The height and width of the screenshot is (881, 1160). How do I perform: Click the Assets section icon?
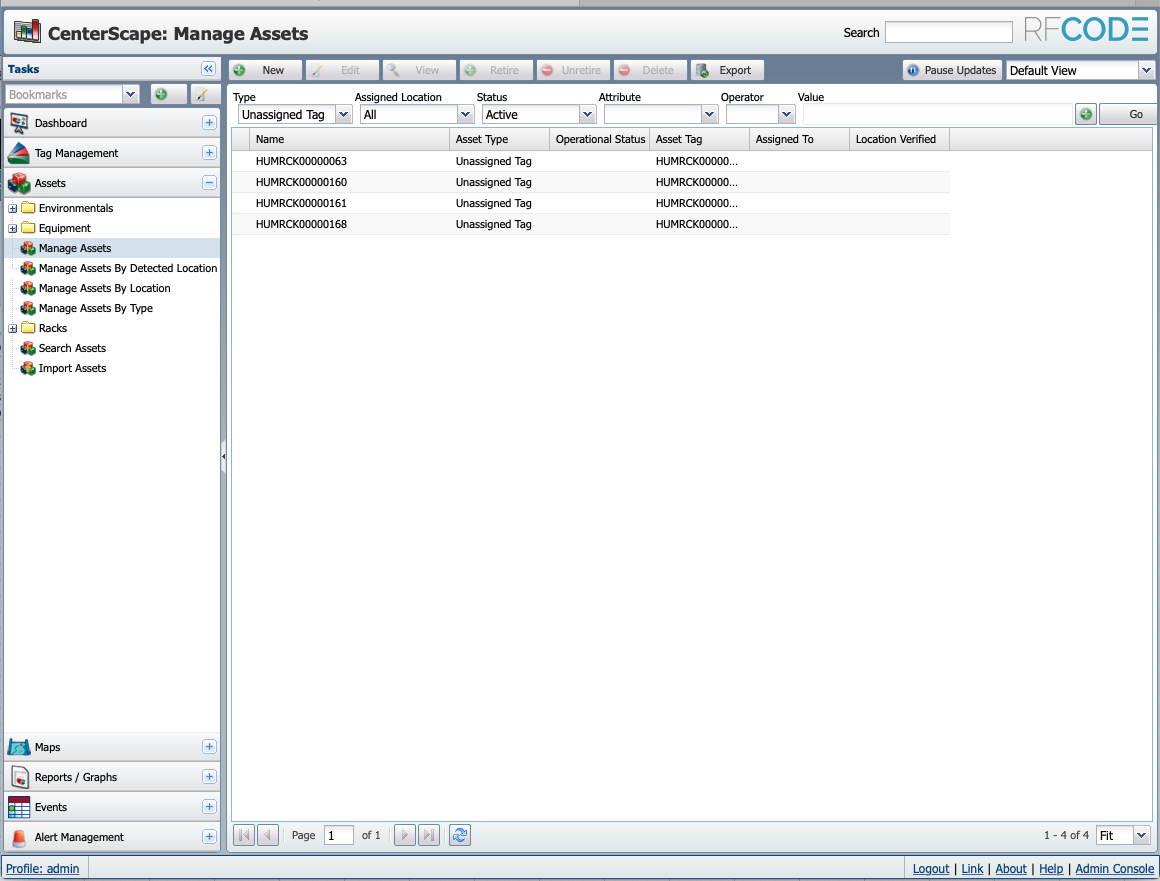click(x=18, y=183)
